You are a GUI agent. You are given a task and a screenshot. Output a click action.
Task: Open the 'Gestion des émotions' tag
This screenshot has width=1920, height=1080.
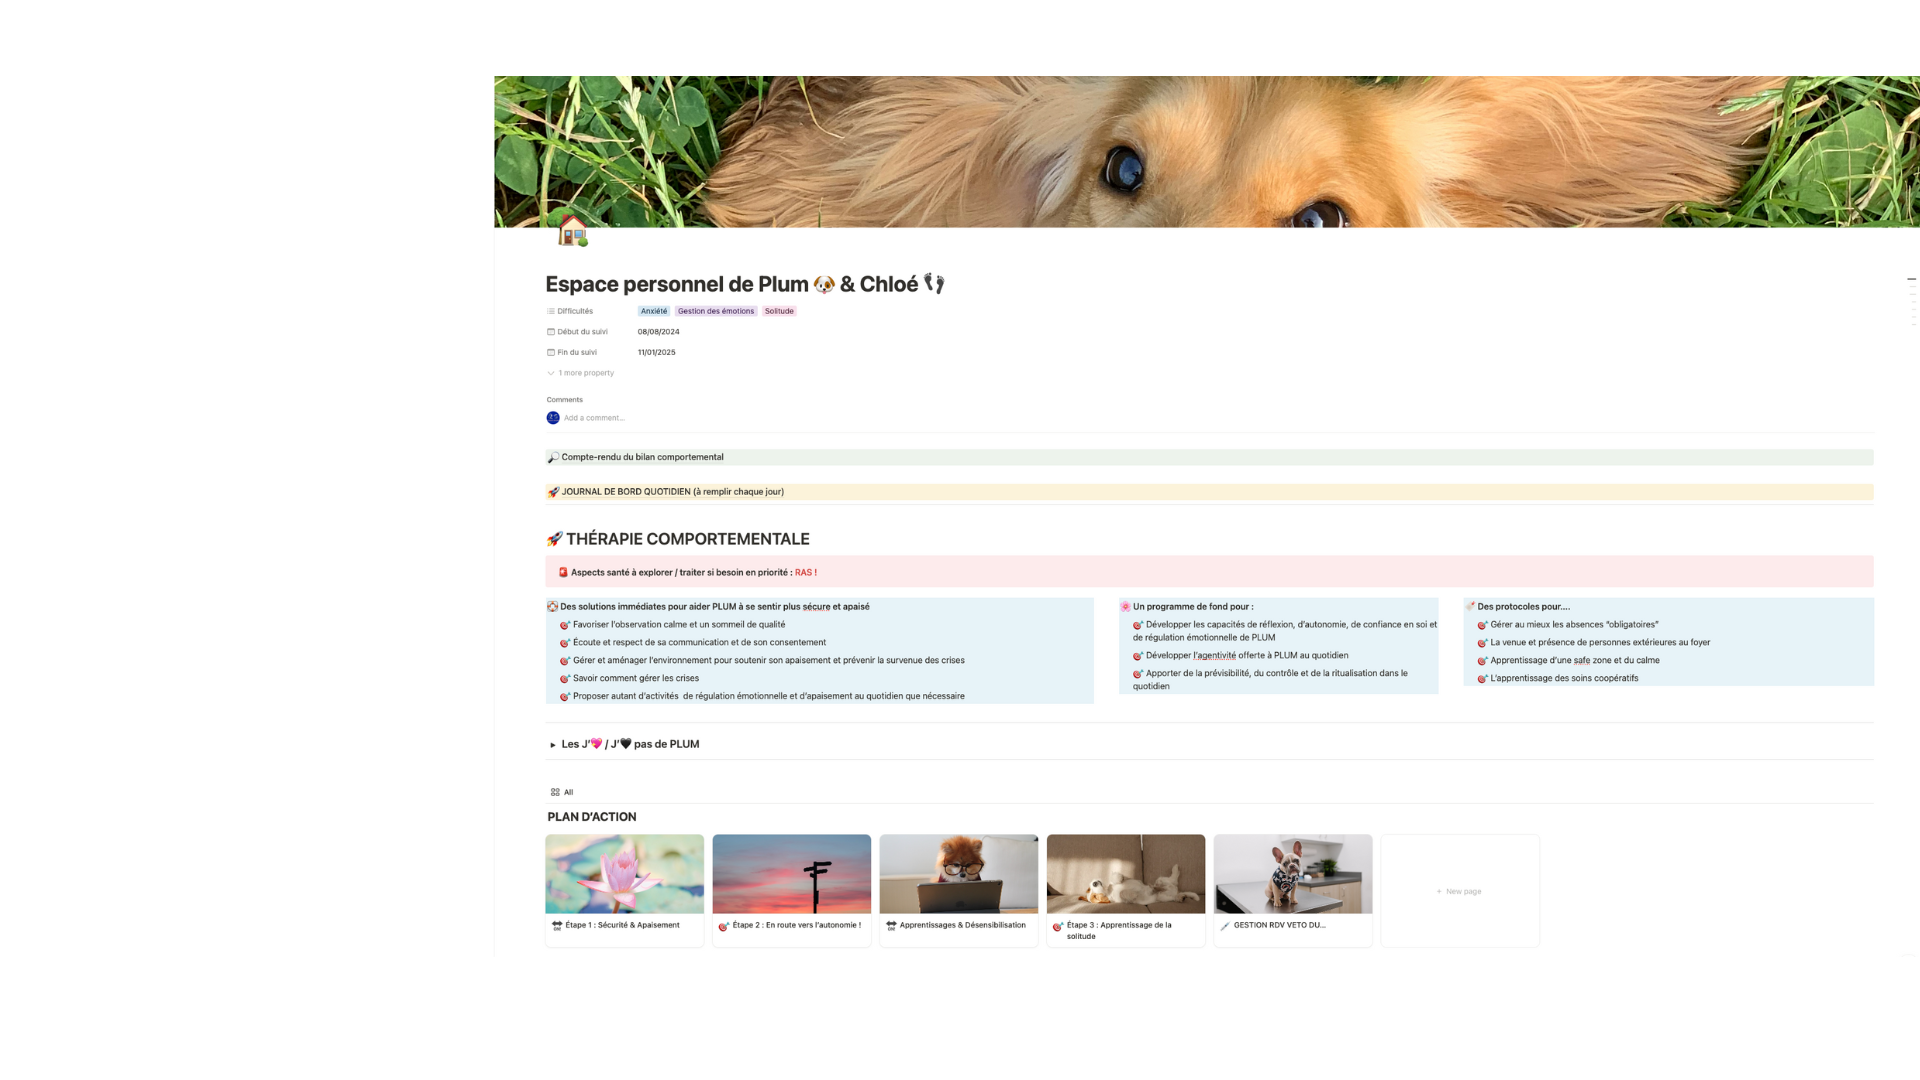tap(715, 311)
